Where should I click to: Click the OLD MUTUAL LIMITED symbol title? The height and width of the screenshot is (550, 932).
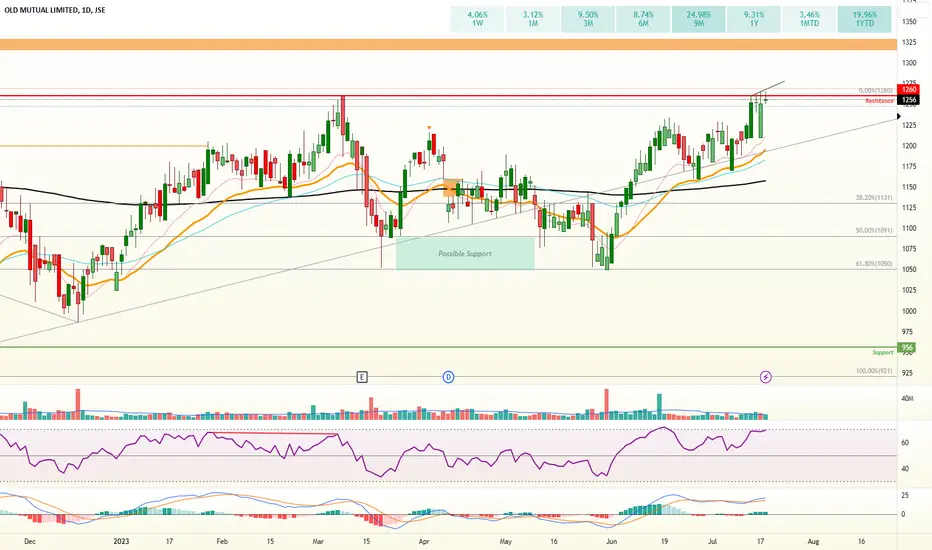point(53,10)
